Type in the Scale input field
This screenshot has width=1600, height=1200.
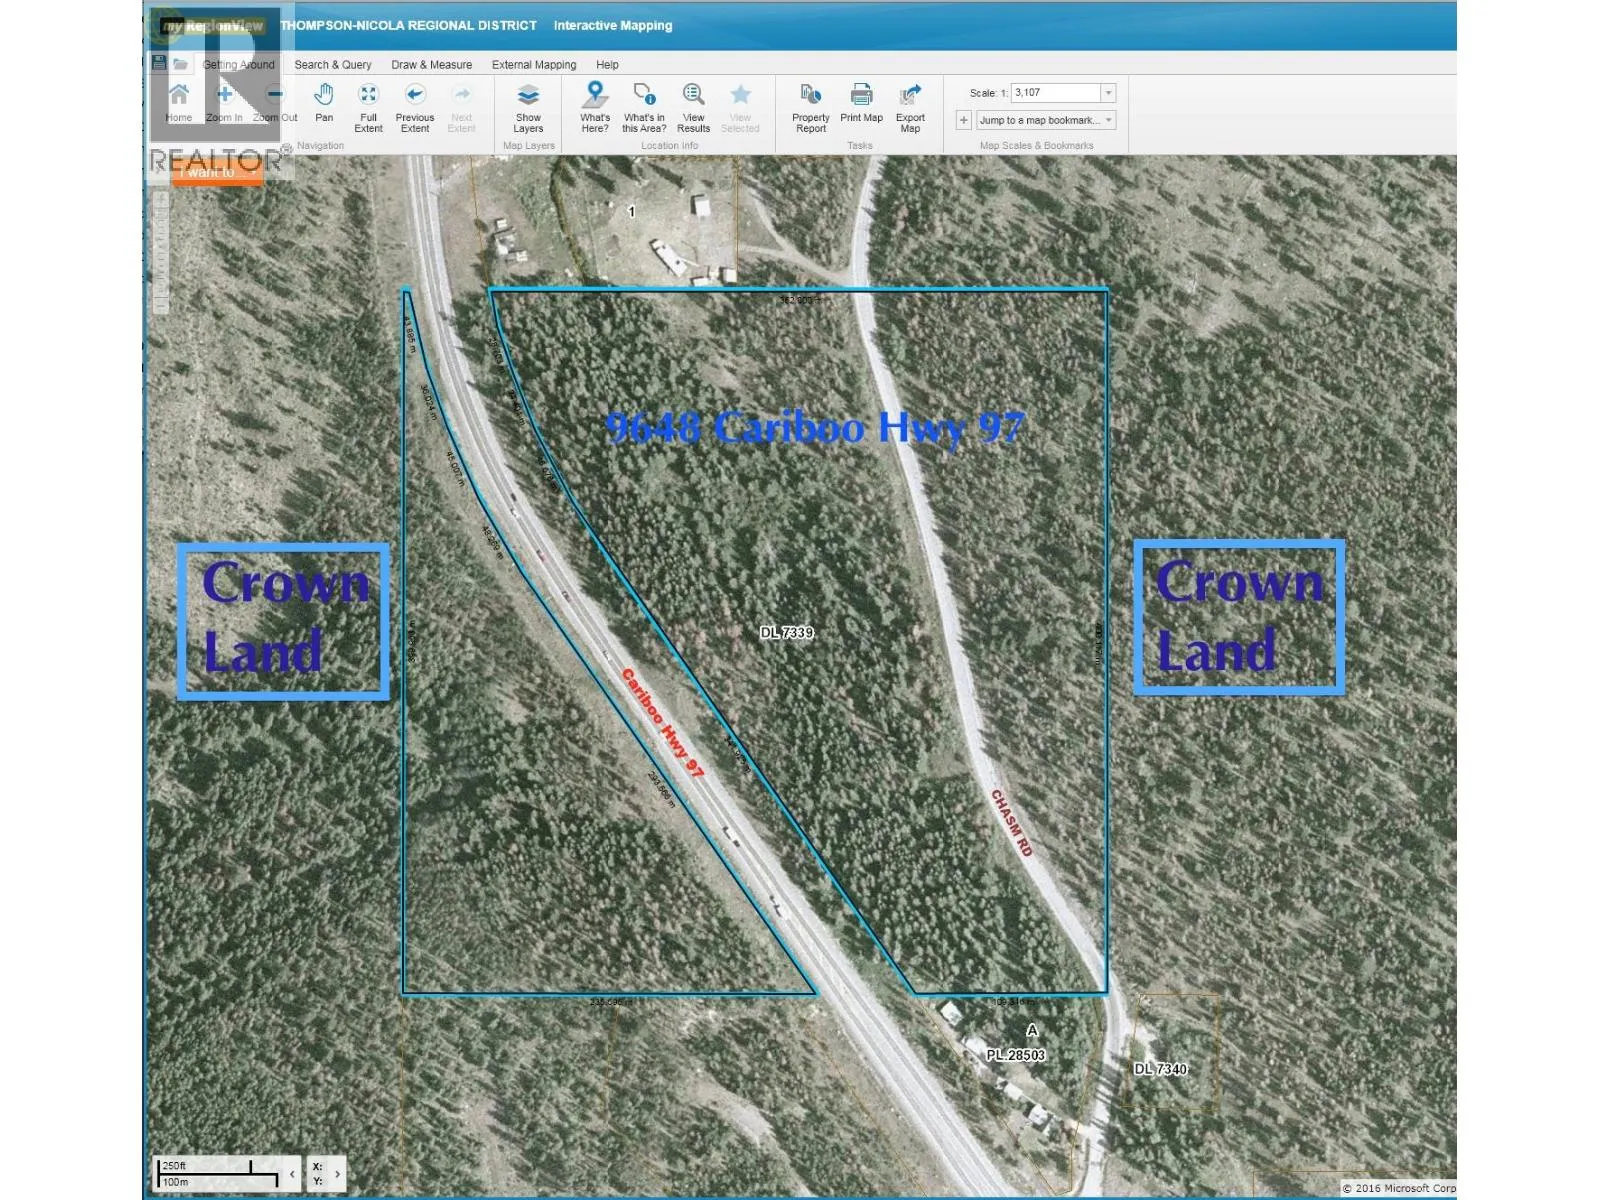click(1050, 92)
